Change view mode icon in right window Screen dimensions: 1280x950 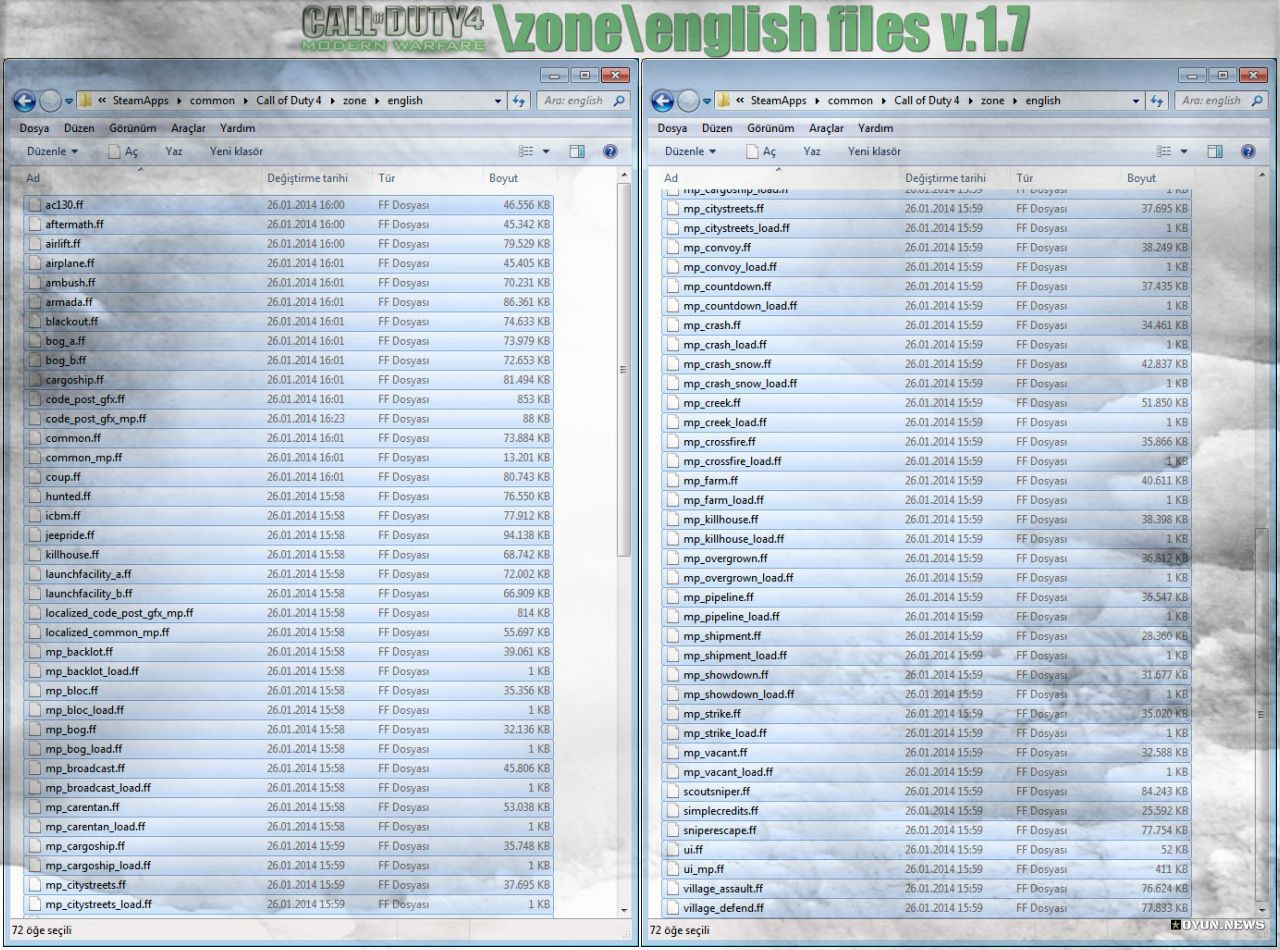tap(1165, 152)
